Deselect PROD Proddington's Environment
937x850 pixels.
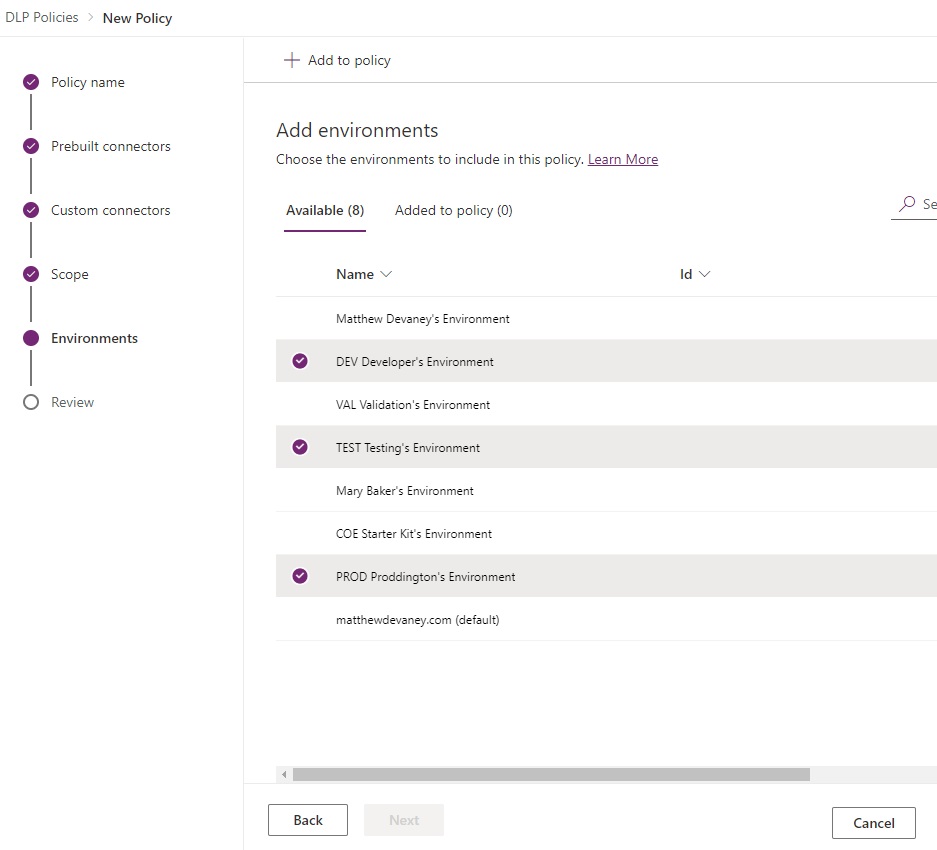300,576
